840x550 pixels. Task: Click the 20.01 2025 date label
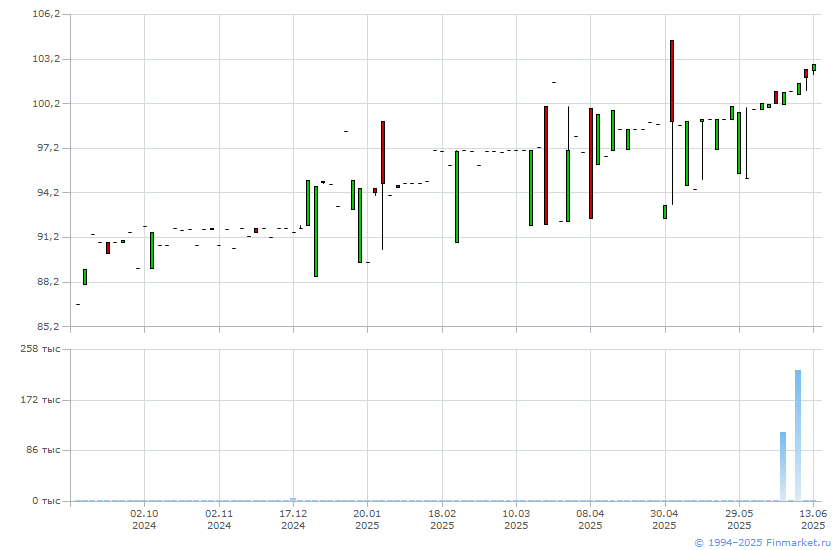(367, 519)
